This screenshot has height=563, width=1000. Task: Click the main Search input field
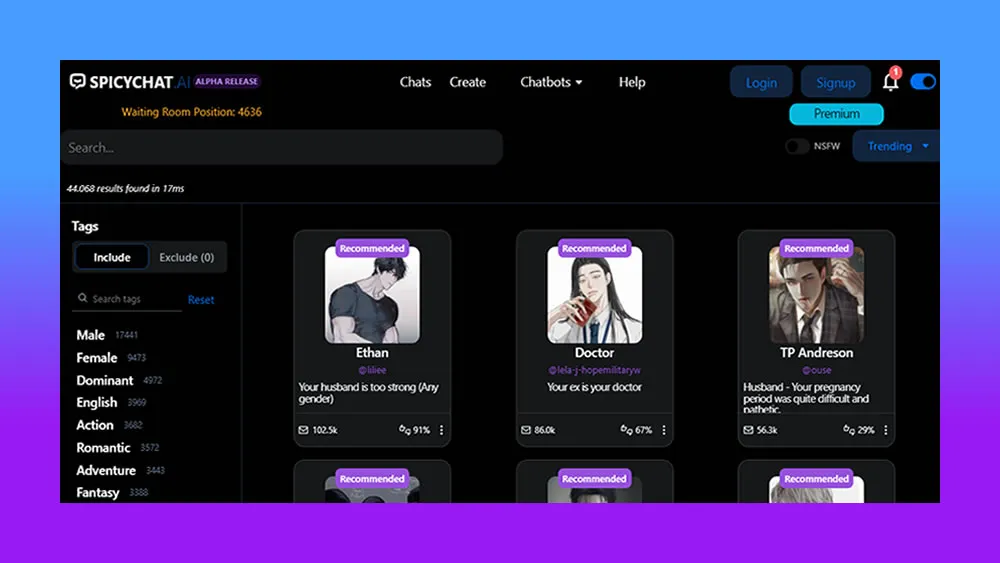(x=281, y=147)
